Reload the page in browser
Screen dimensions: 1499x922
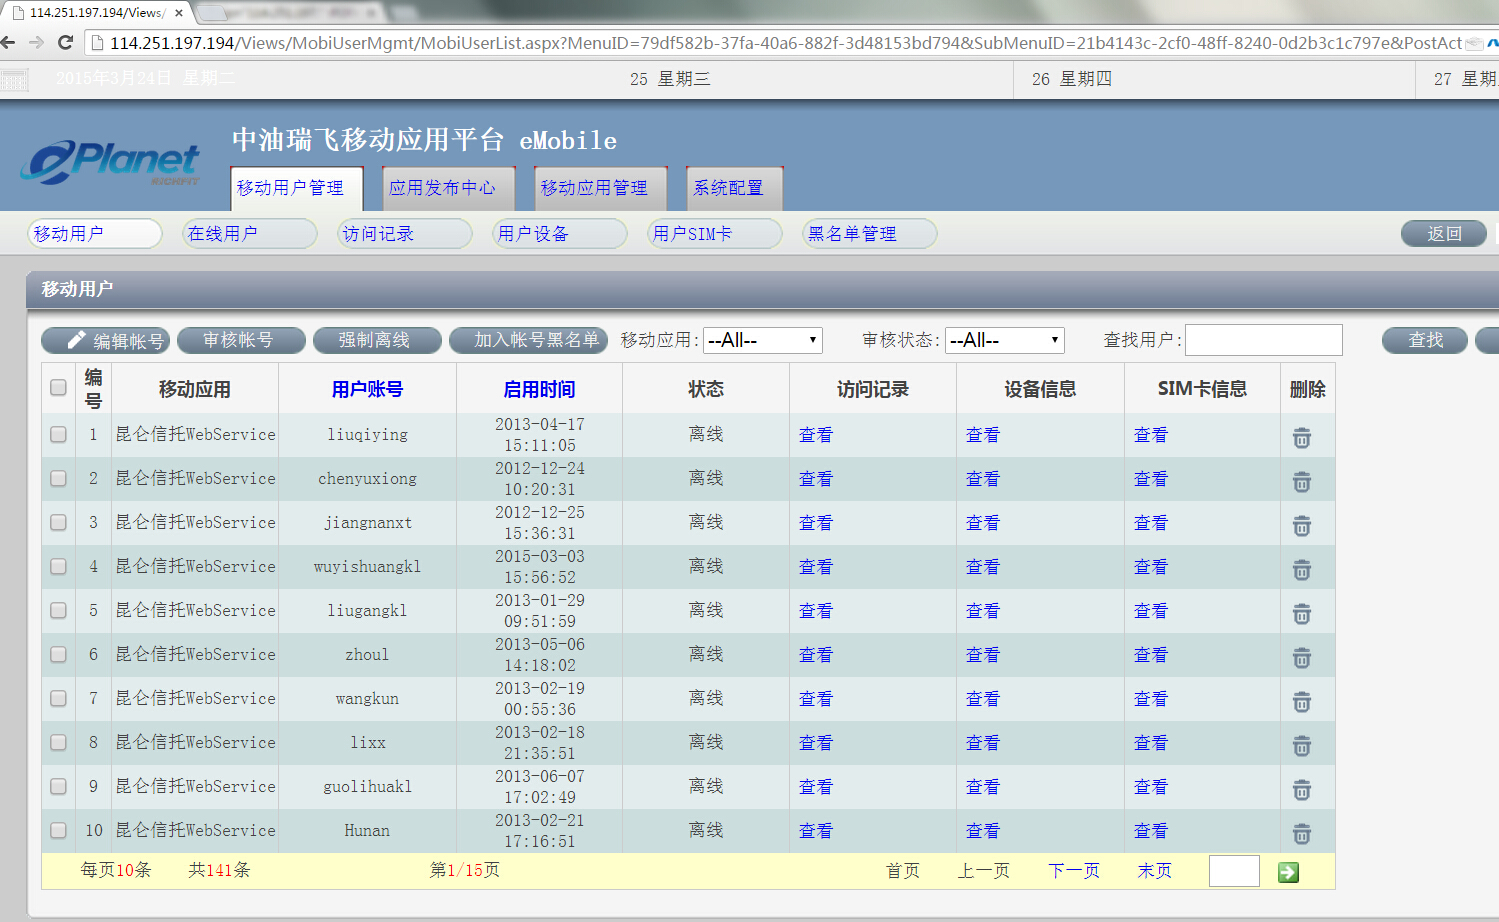pyautogui.click(x=66, y=42)
